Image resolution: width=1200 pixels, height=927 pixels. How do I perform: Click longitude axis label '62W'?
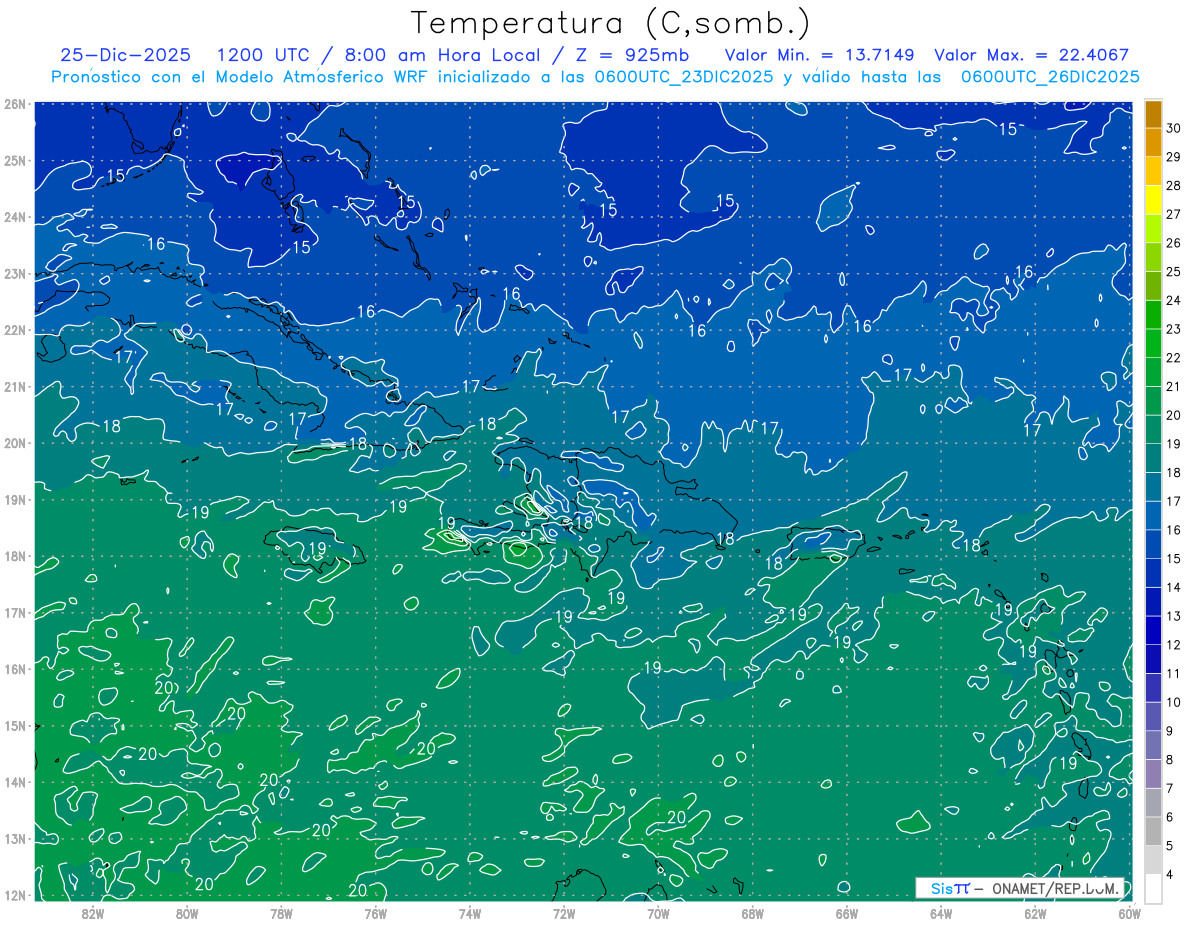coord(1035,913)
